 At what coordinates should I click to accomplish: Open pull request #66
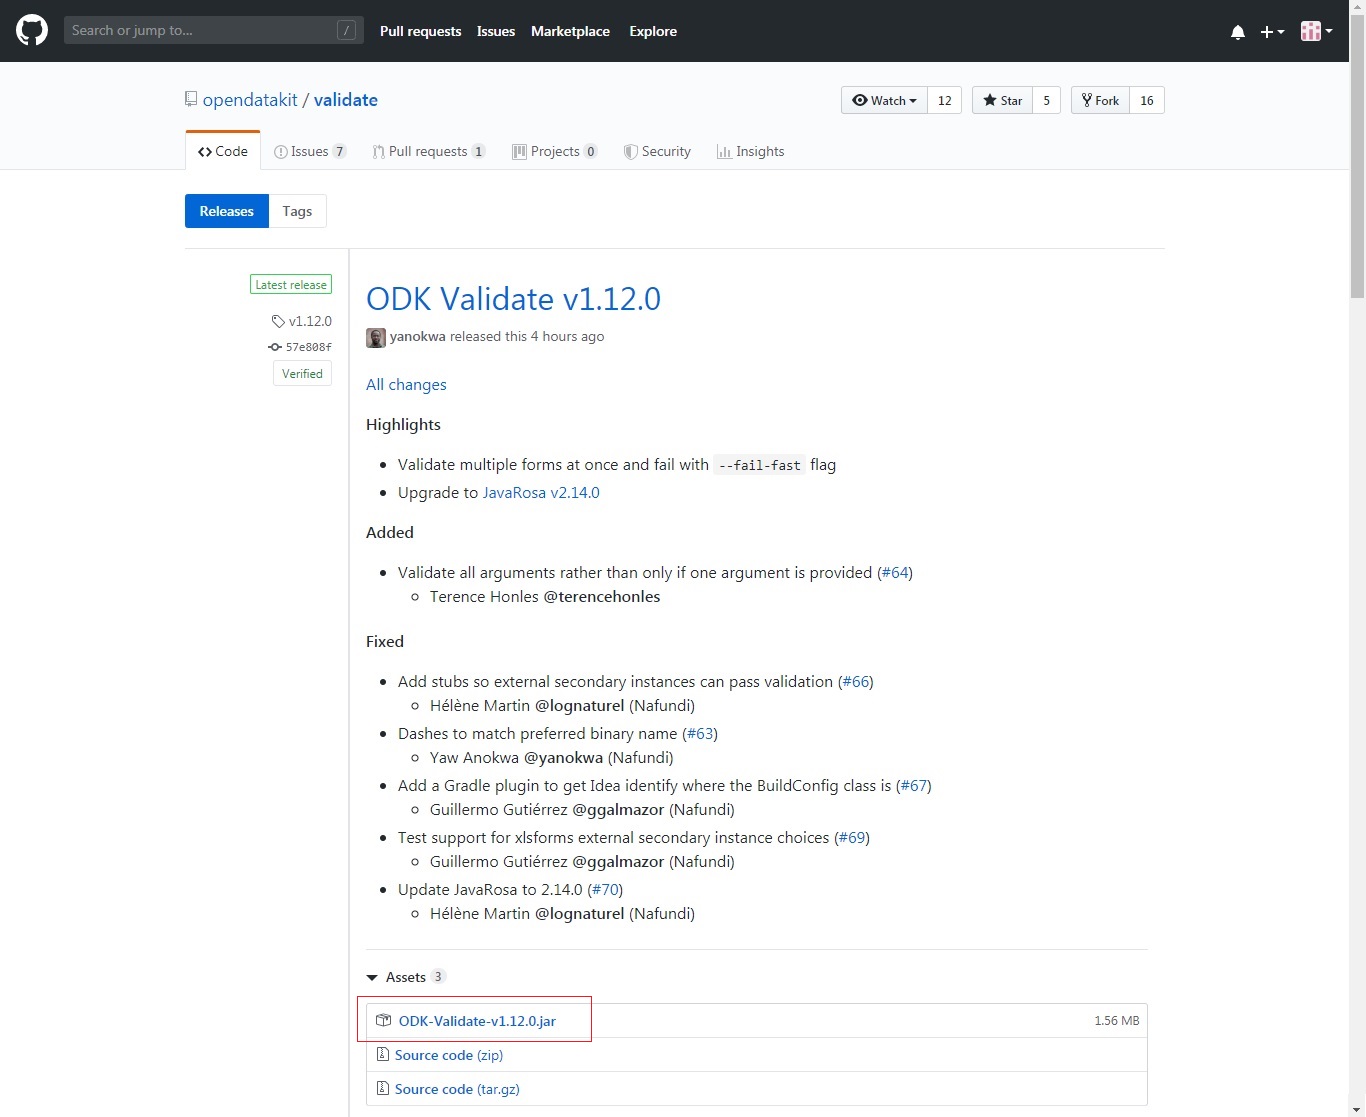[856, 682]
